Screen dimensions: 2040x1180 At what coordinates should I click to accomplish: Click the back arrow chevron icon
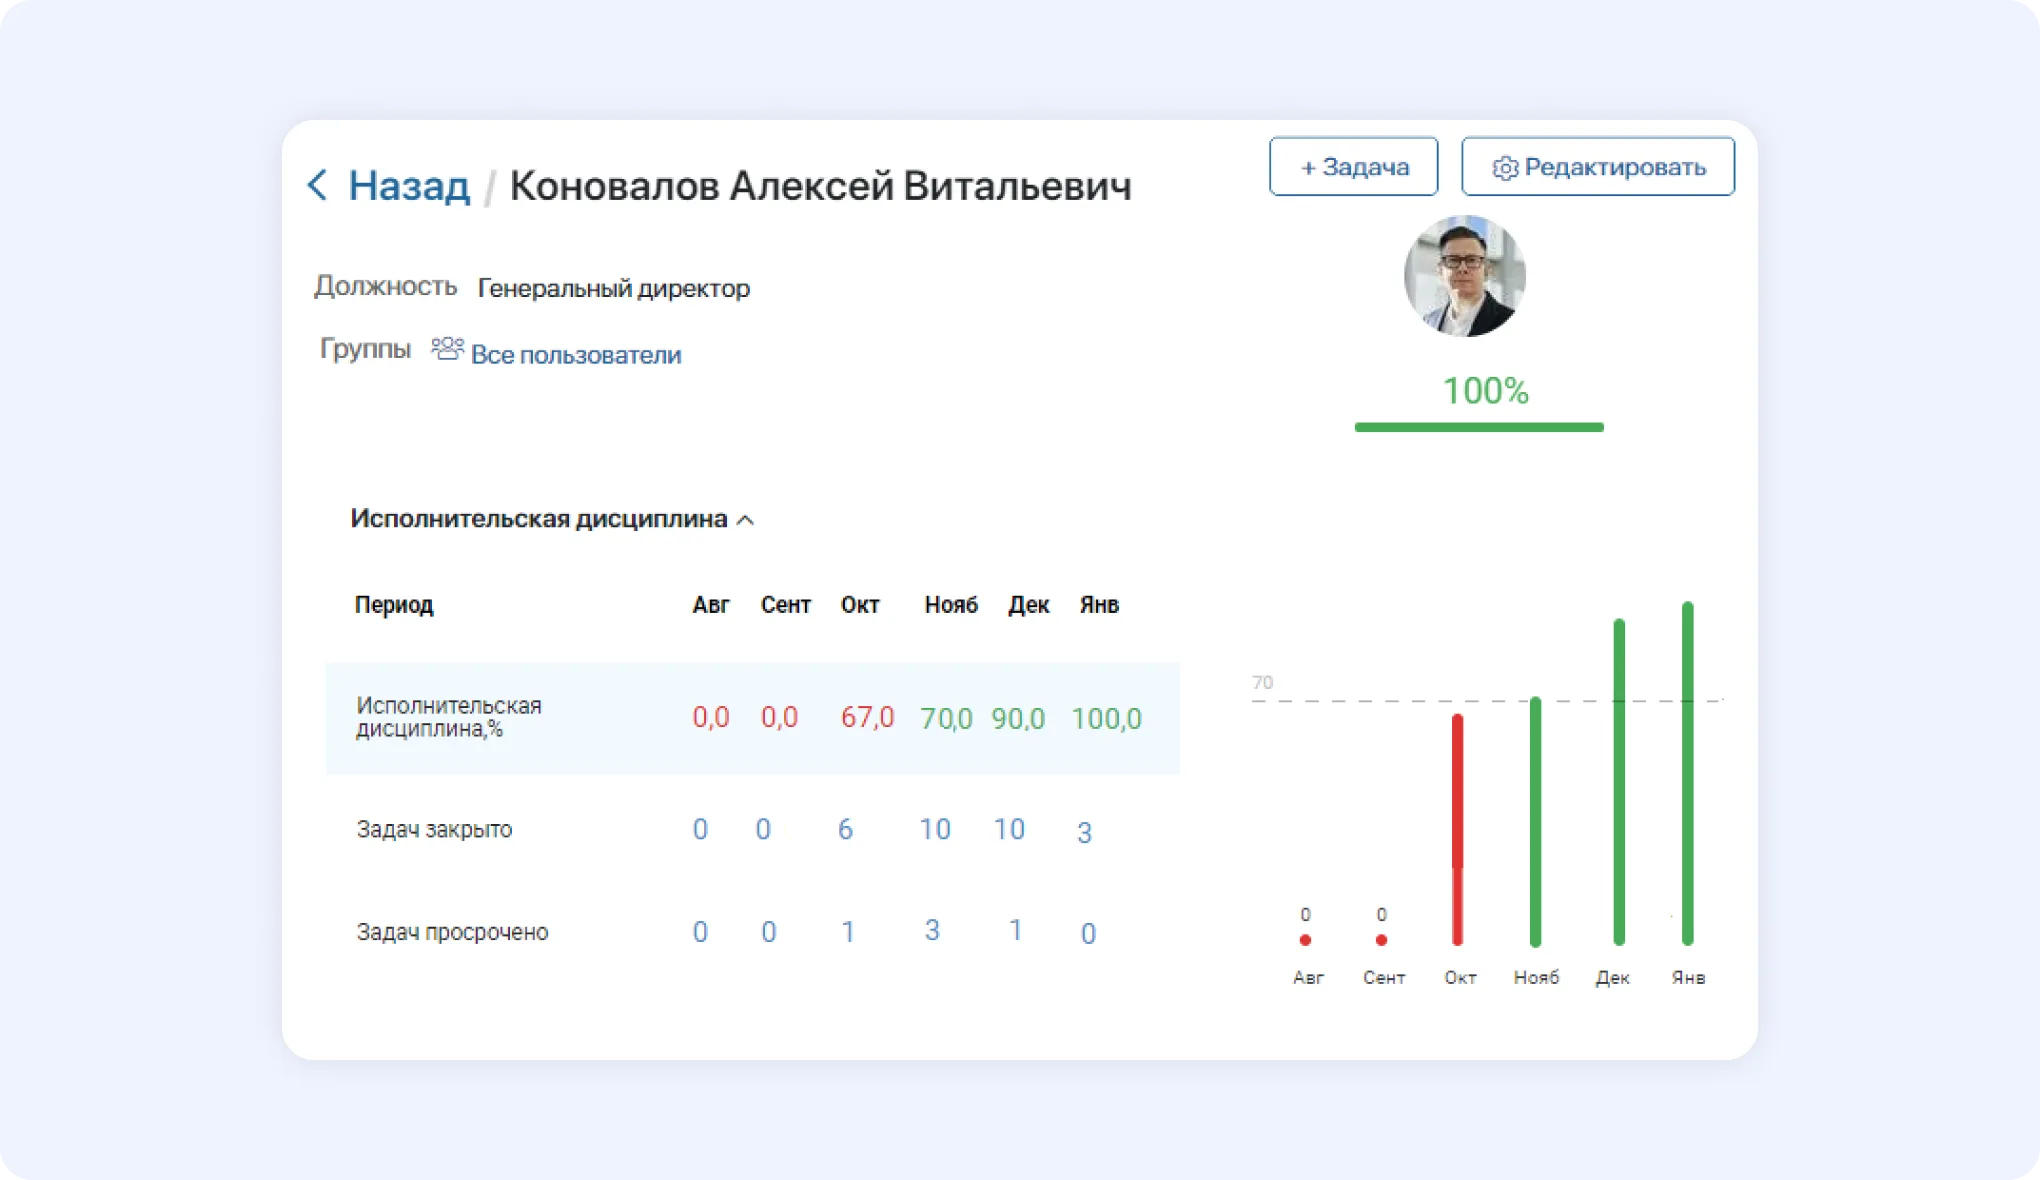coord(317,185)
